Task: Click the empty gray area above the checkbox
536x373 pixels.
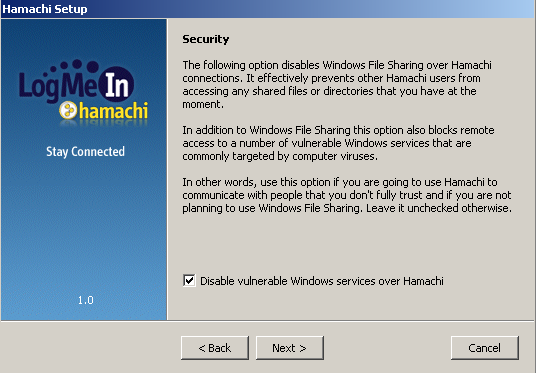Action: click(347, 244)
